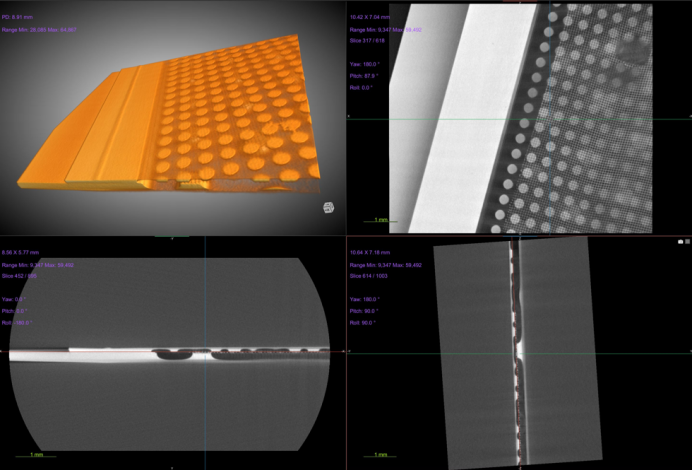Click the Pitch: 90.0° value in bottom-right pane
This screenshot has height=470, width=693.
click(x=364, y=311)
